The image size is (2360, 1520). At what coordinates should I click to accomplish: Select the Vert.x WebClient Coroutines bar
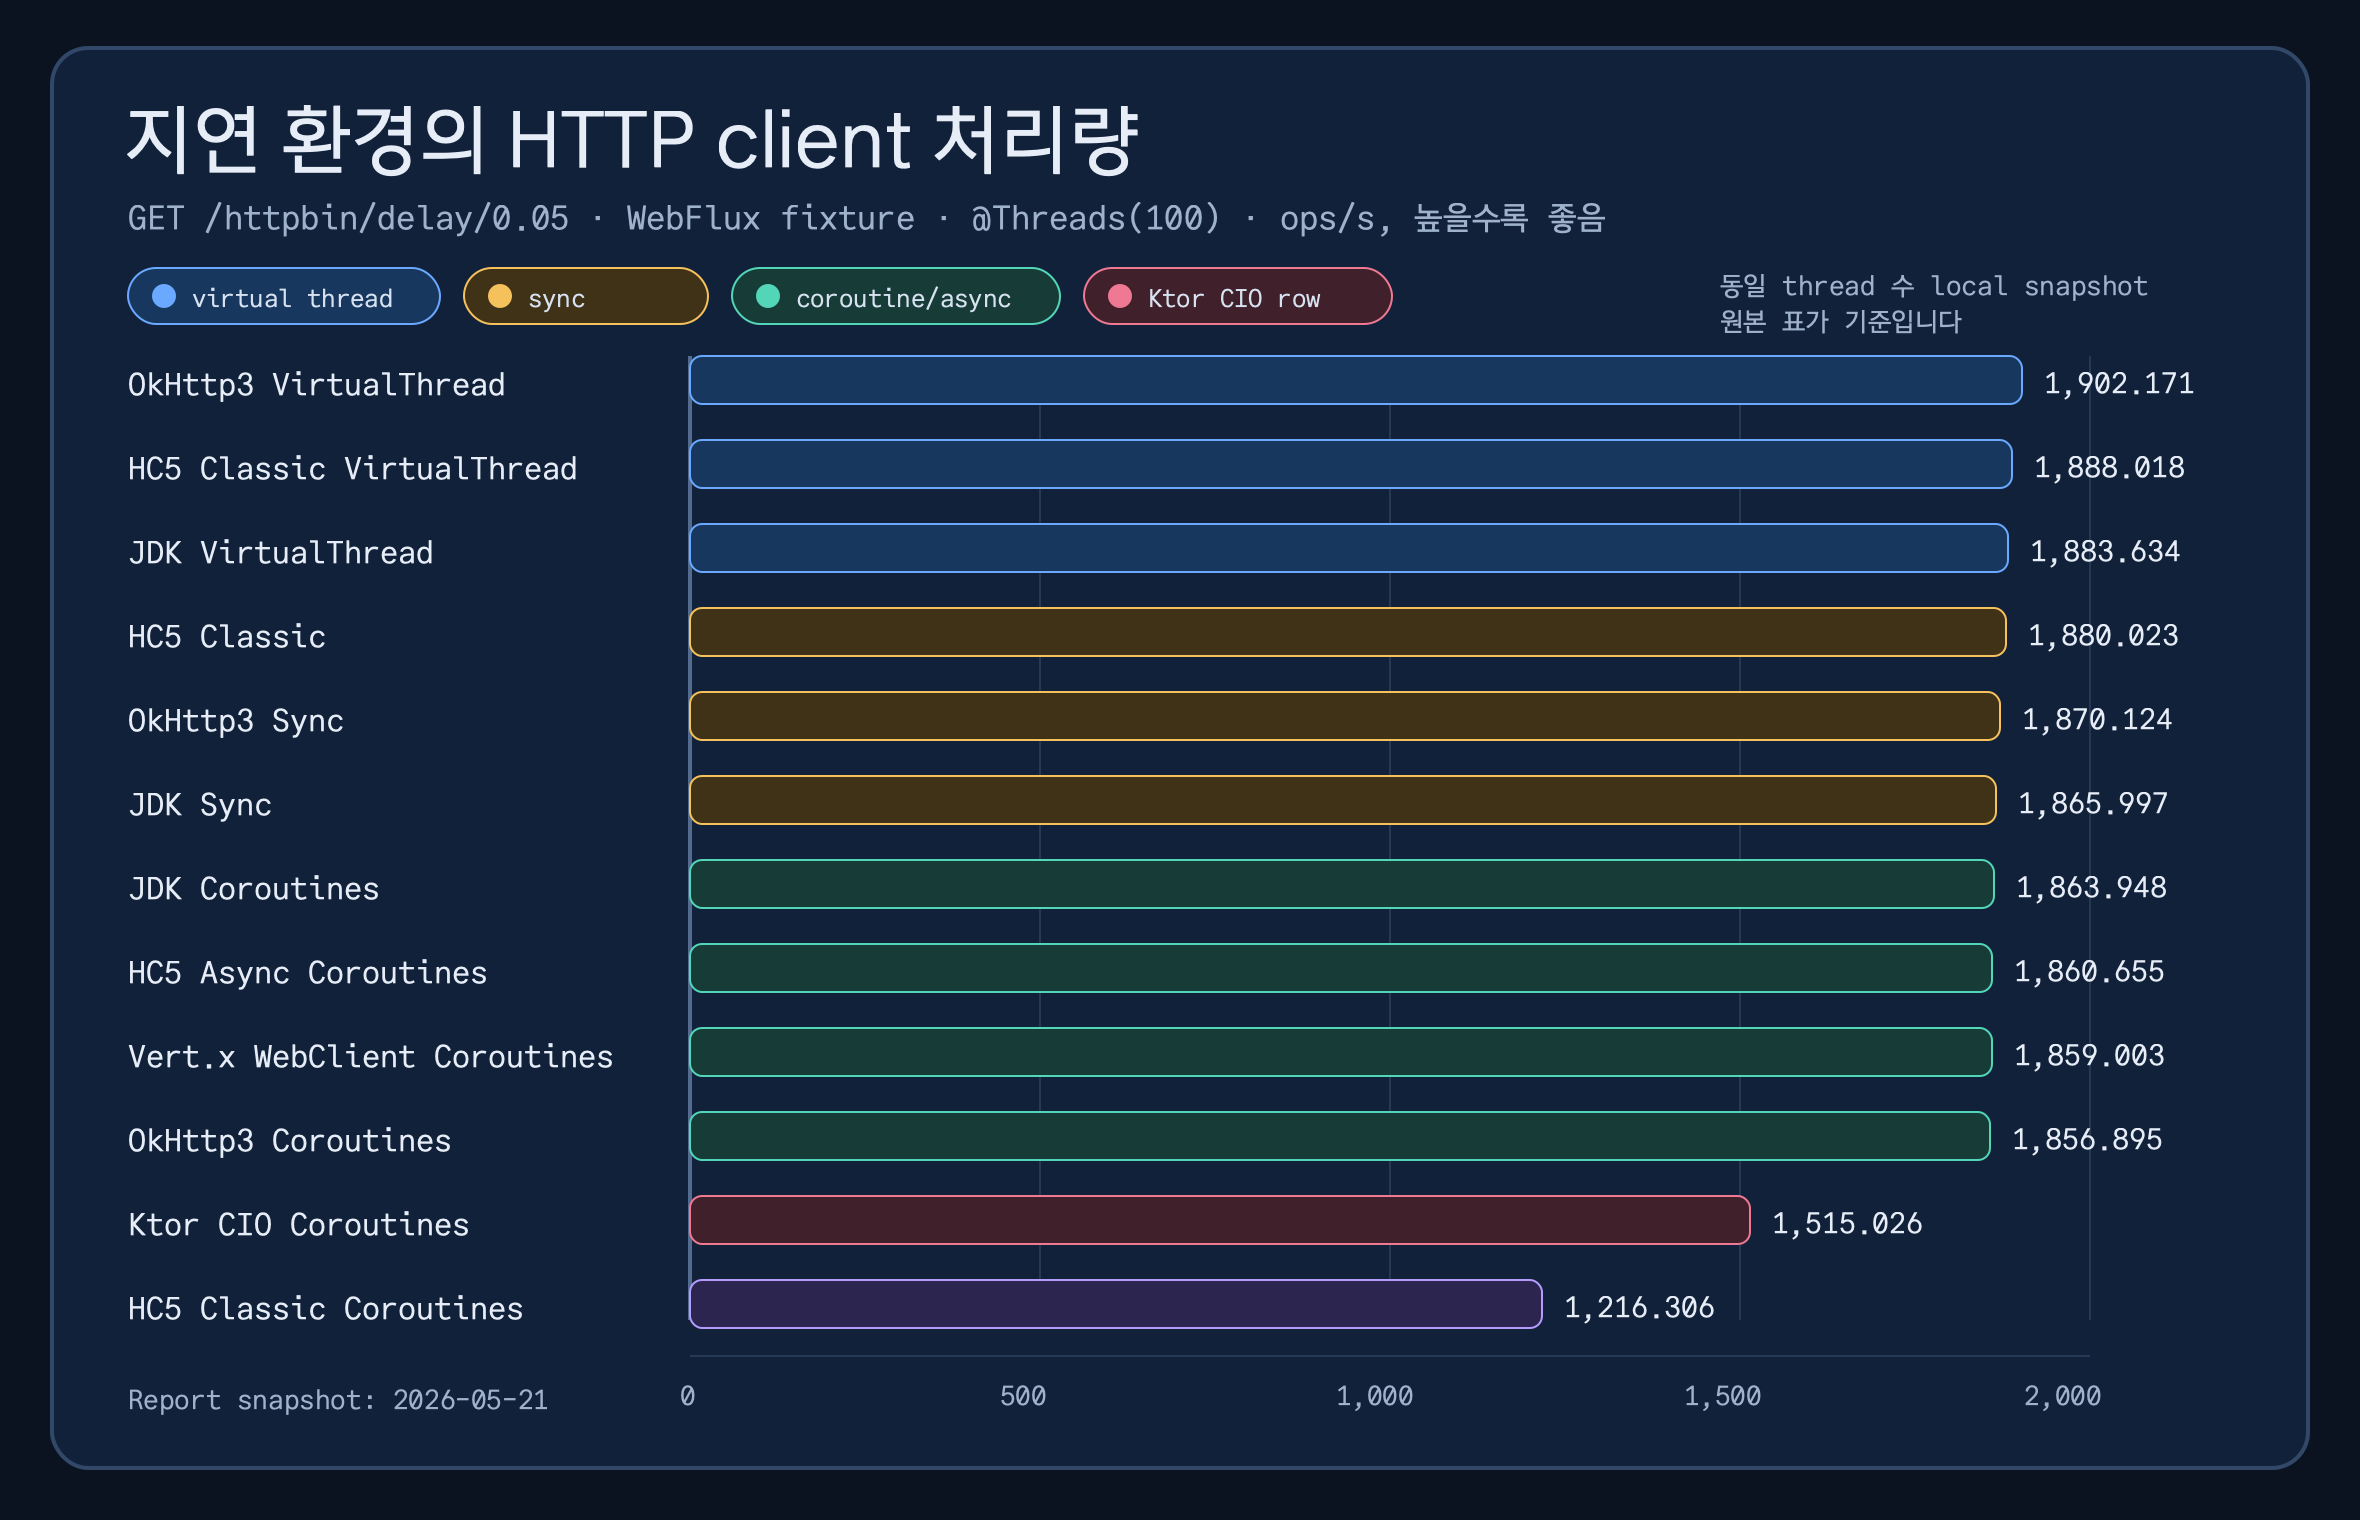click(1341, 1053)
